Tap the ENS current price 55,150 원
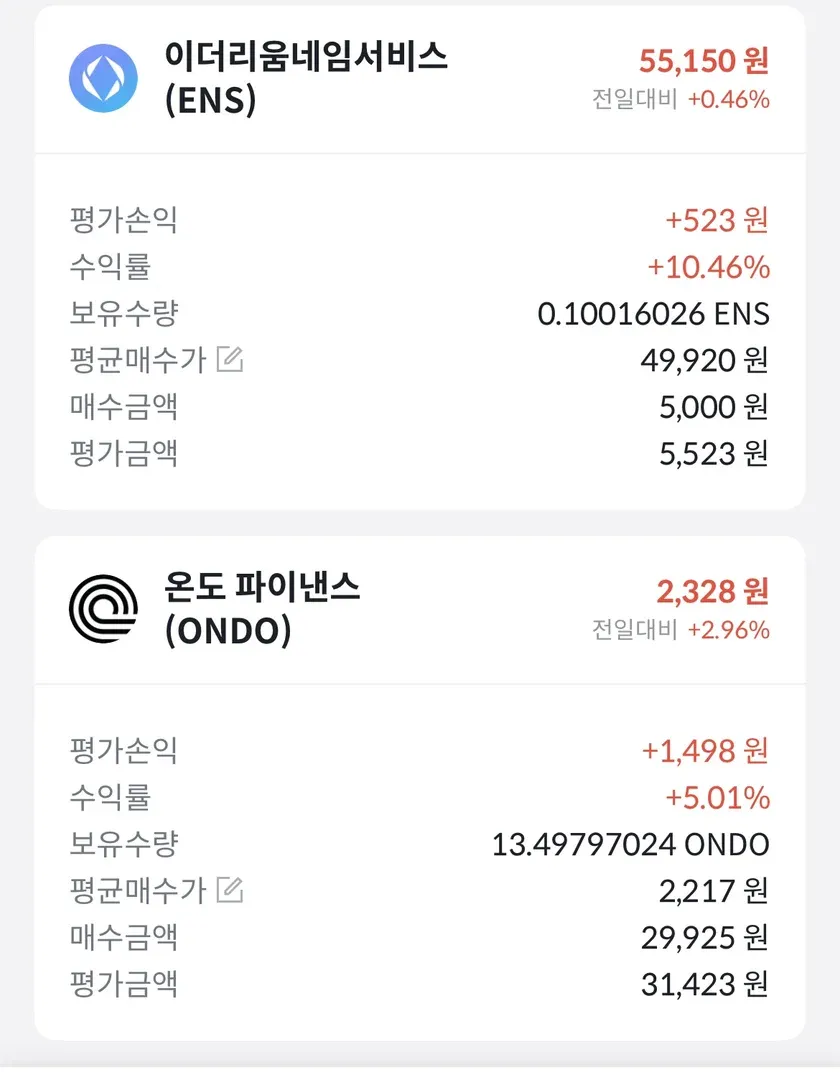Screen dimensions: 840x1080 pyautogui.click(x=704, y=61)
